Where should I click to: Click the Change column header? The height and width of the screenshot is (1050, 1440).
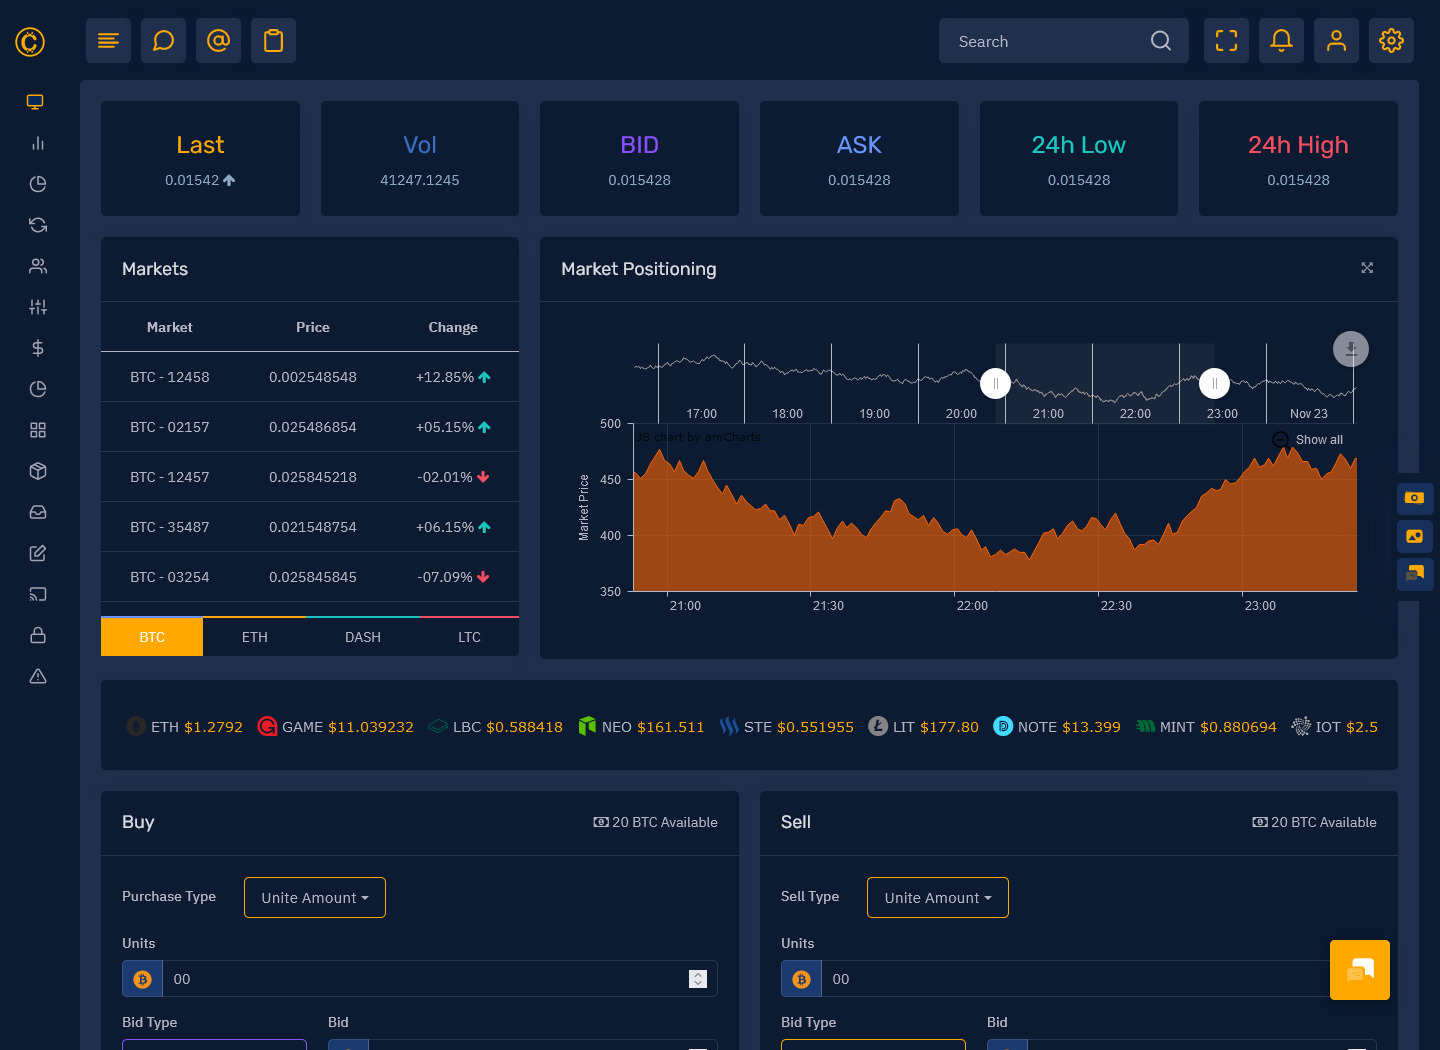(x=453, y=327)
